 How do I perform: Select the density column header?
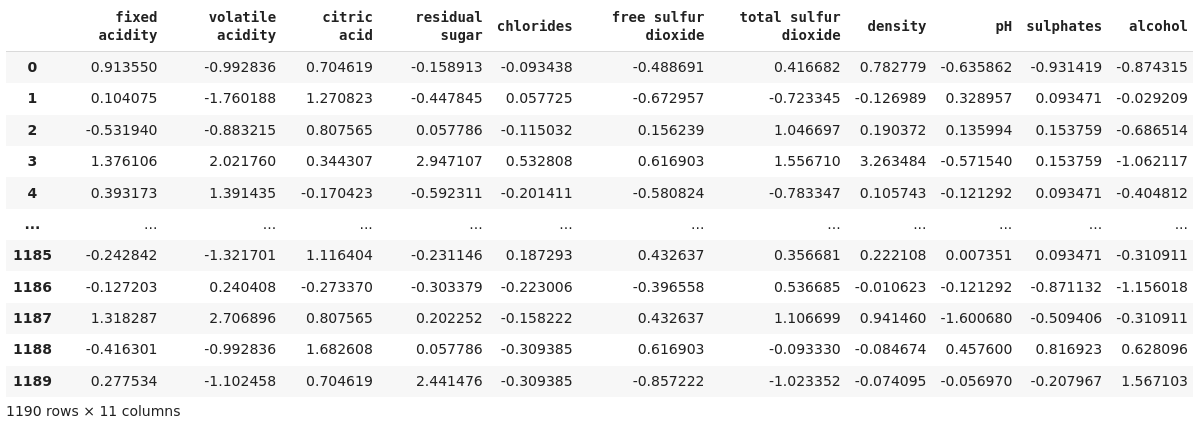click(896, 26)
